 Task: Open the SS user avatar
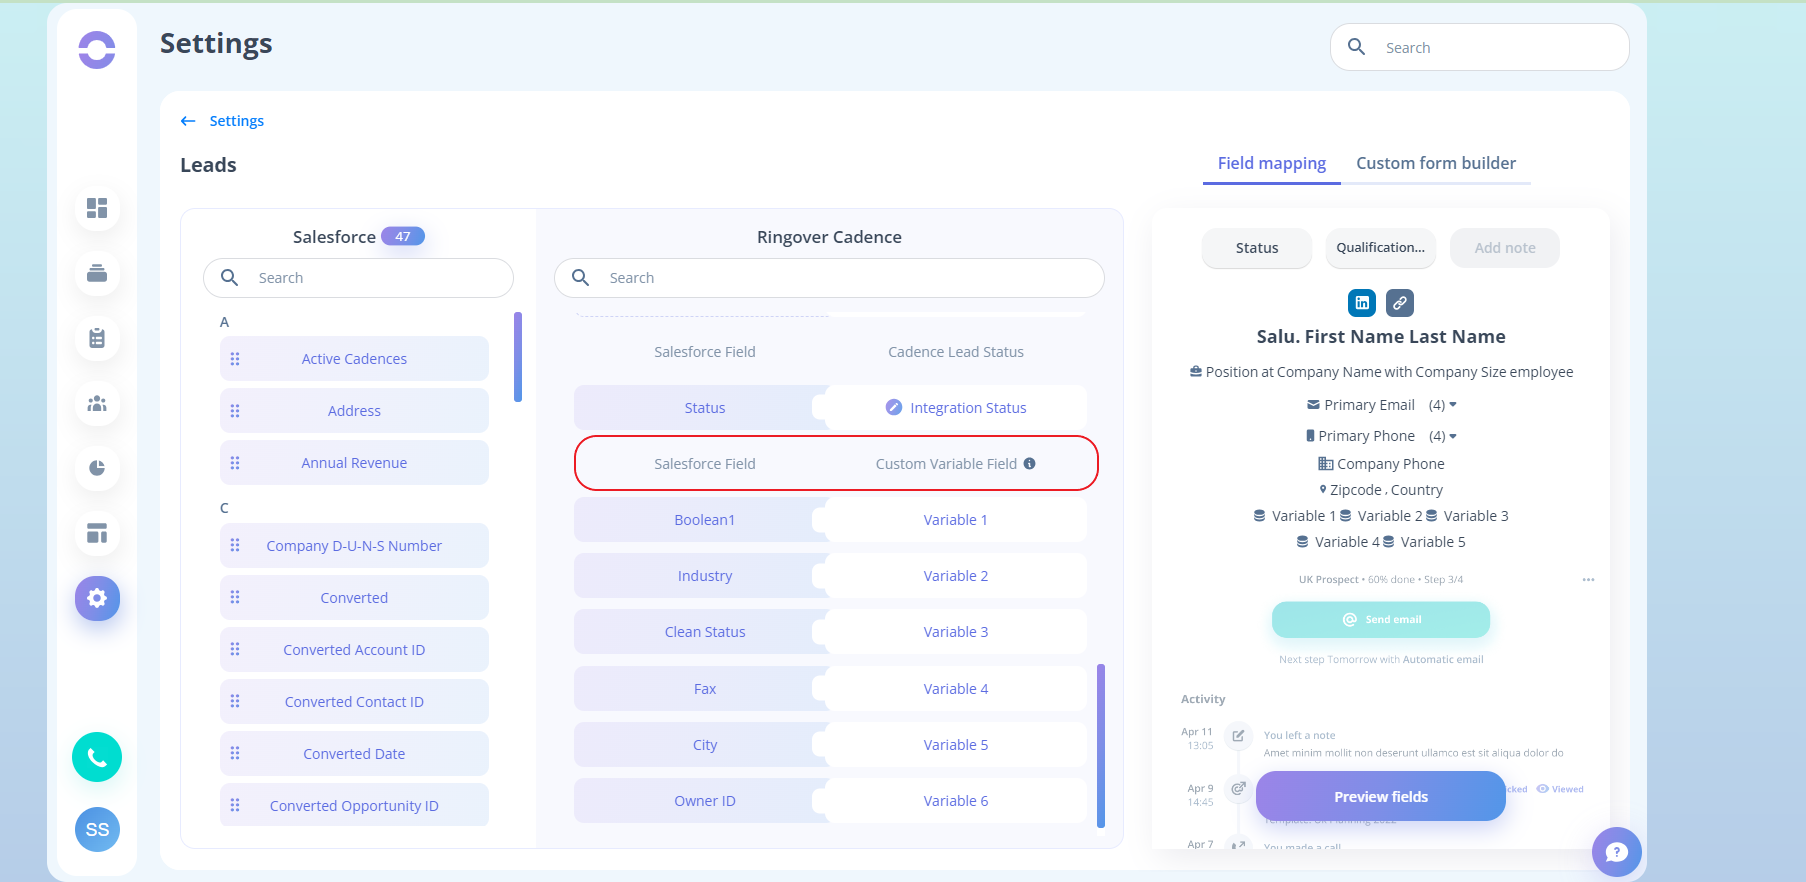tap(97, 829)
